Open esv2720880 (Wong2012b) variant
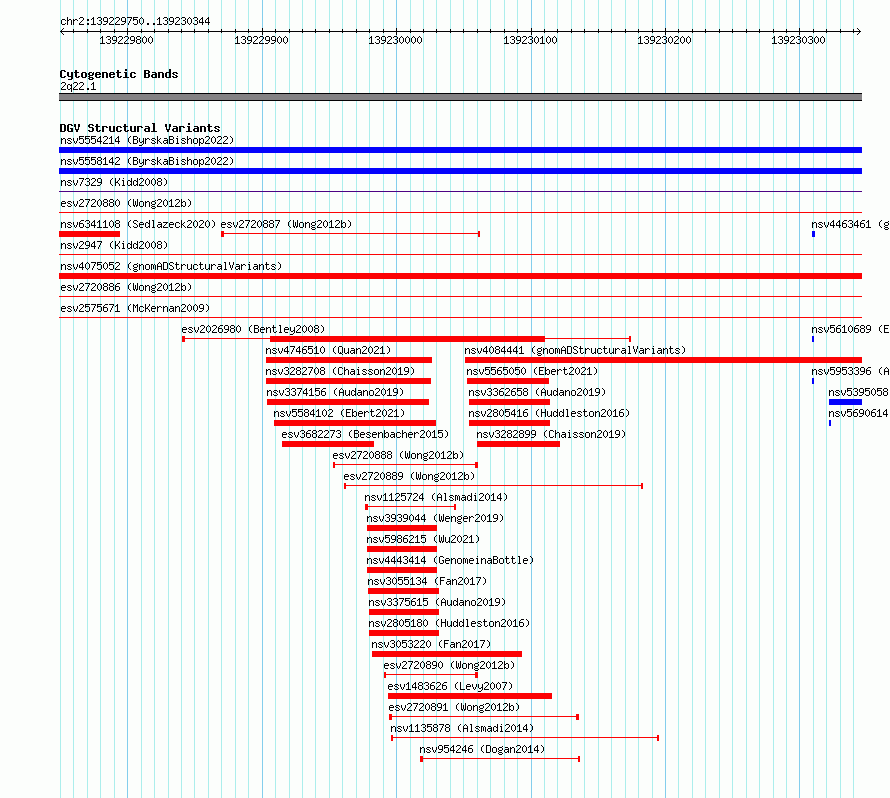The height and width of the screenshot is (798, 890). point(126,203)
